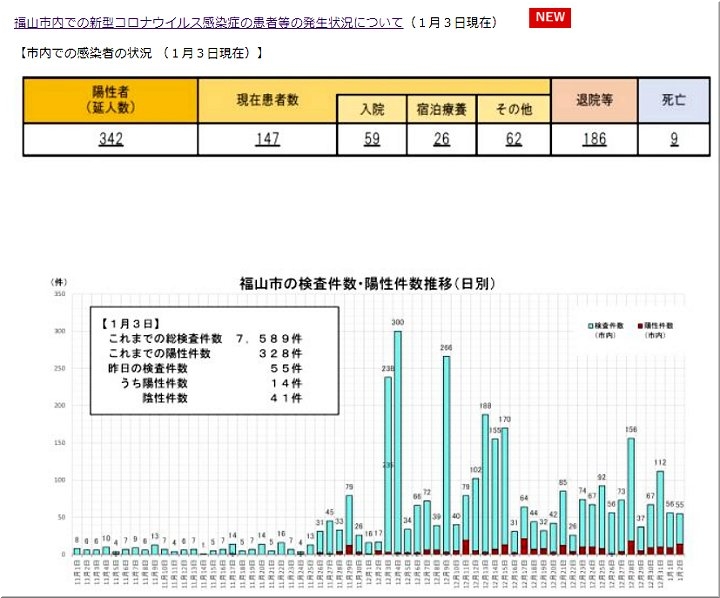Click the 9 deaths number link
The width and height of the screenshot is (720, 598).
[x=675, y=140]
